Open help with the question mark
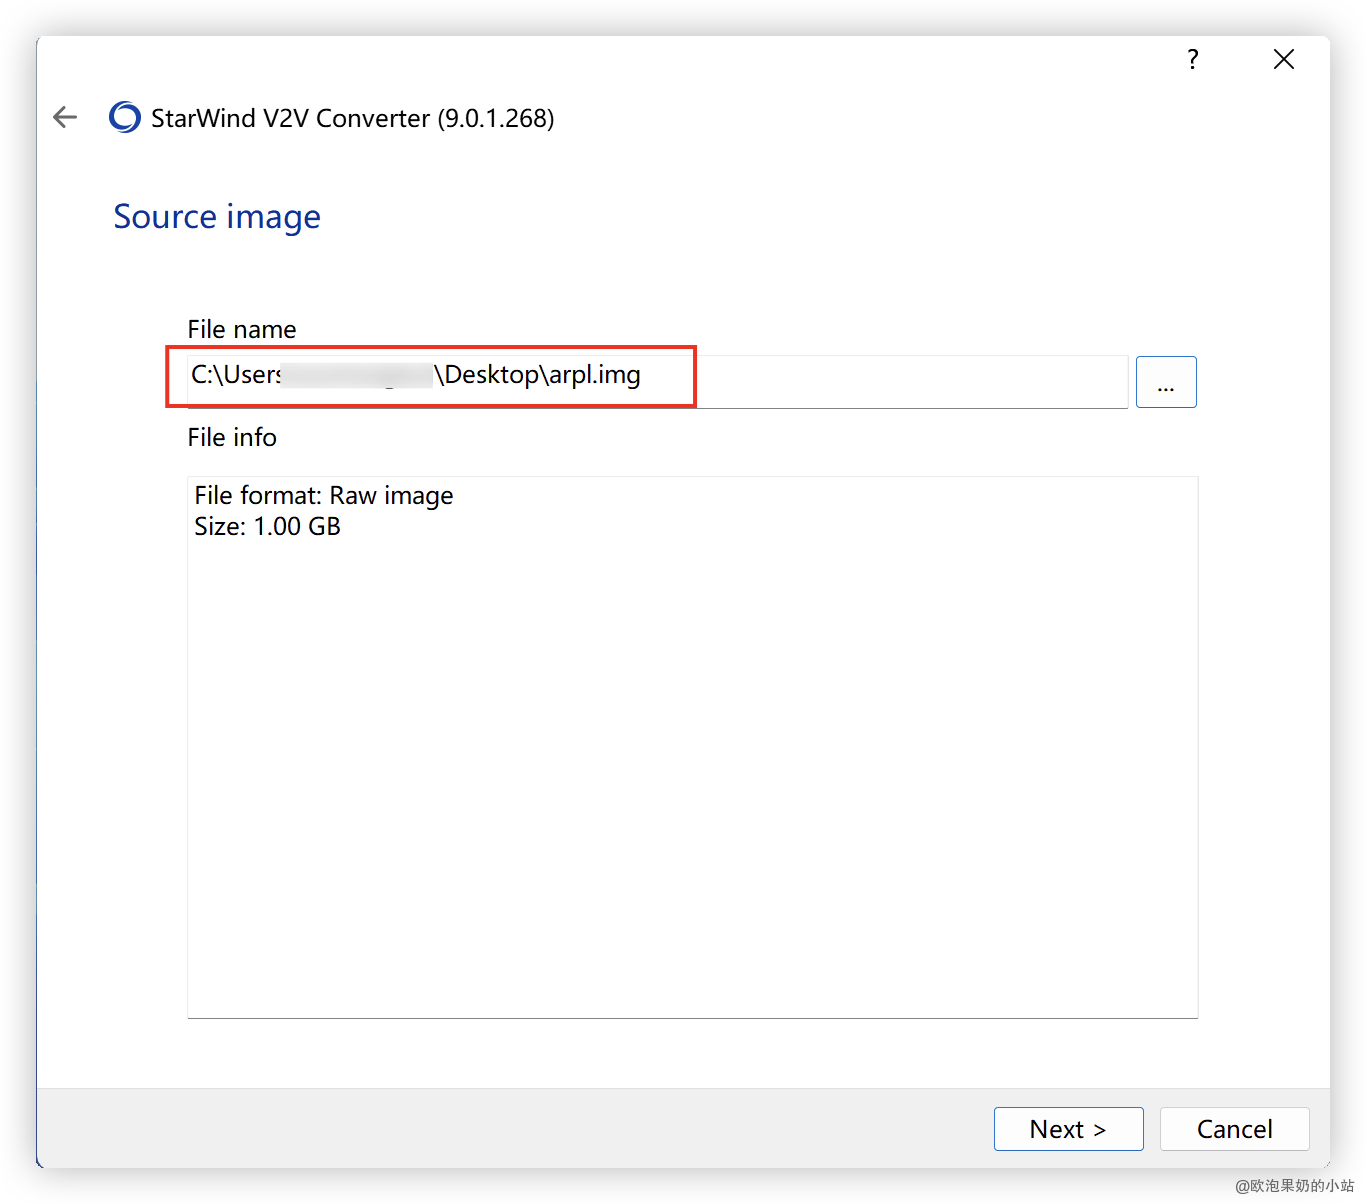The width and height of the screenshot is (1366, 1204). (x=1192, y=59)
